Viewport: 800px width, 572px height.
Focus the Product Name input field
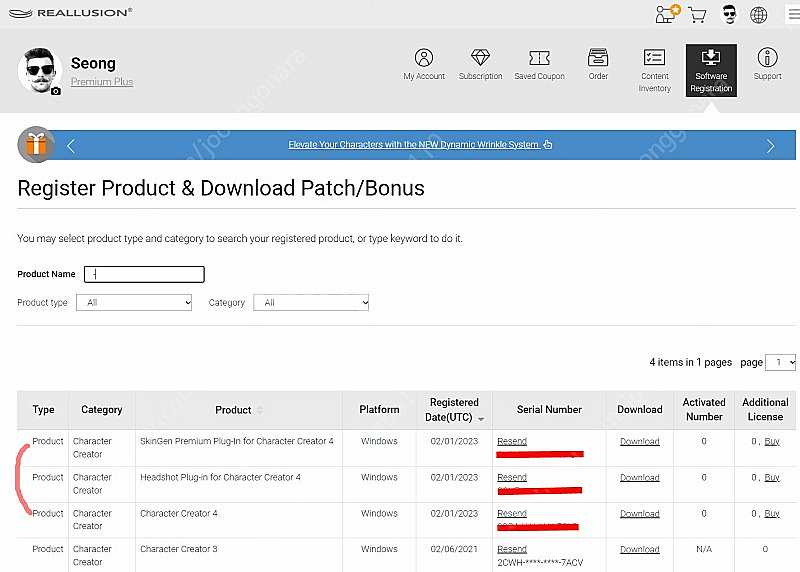point(144,275)
